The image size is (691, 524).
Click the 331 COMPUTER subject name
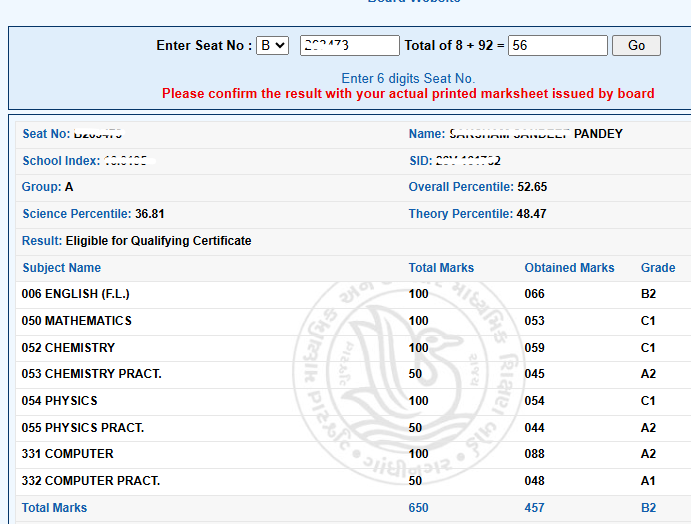[x=67, y=454]
